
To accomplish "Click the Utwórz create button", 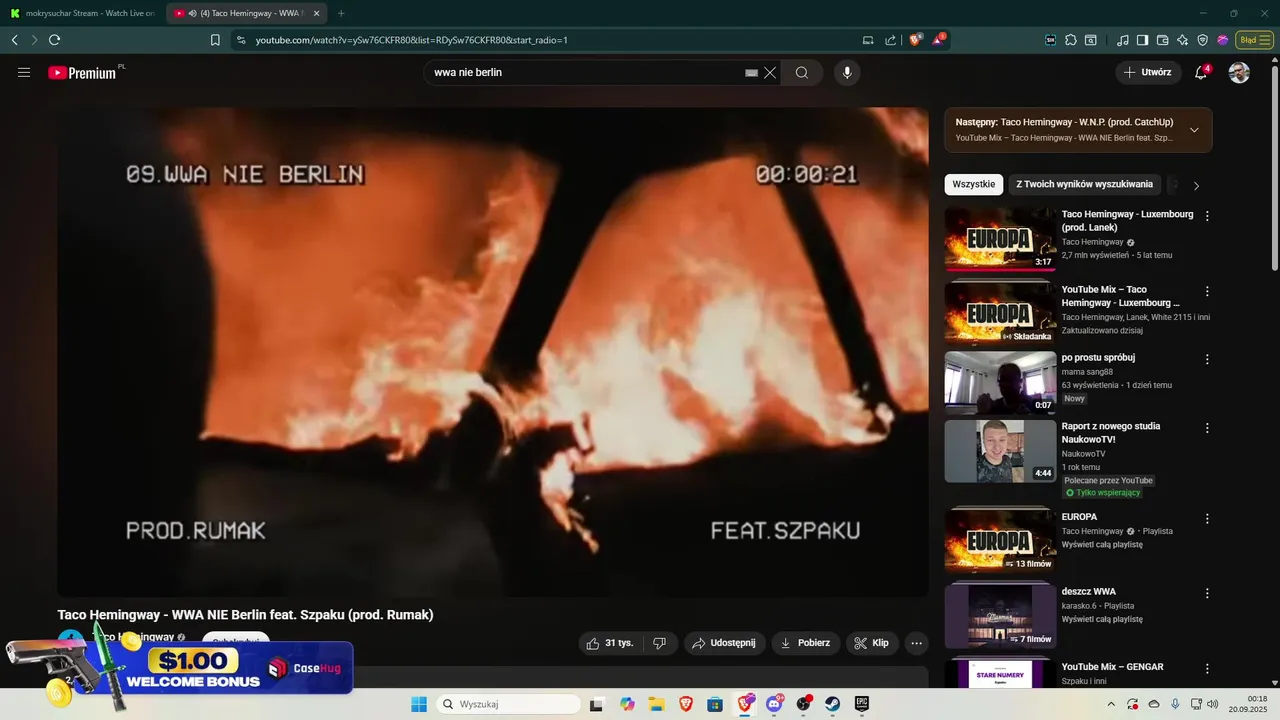I will click(x=1148, y=72).
